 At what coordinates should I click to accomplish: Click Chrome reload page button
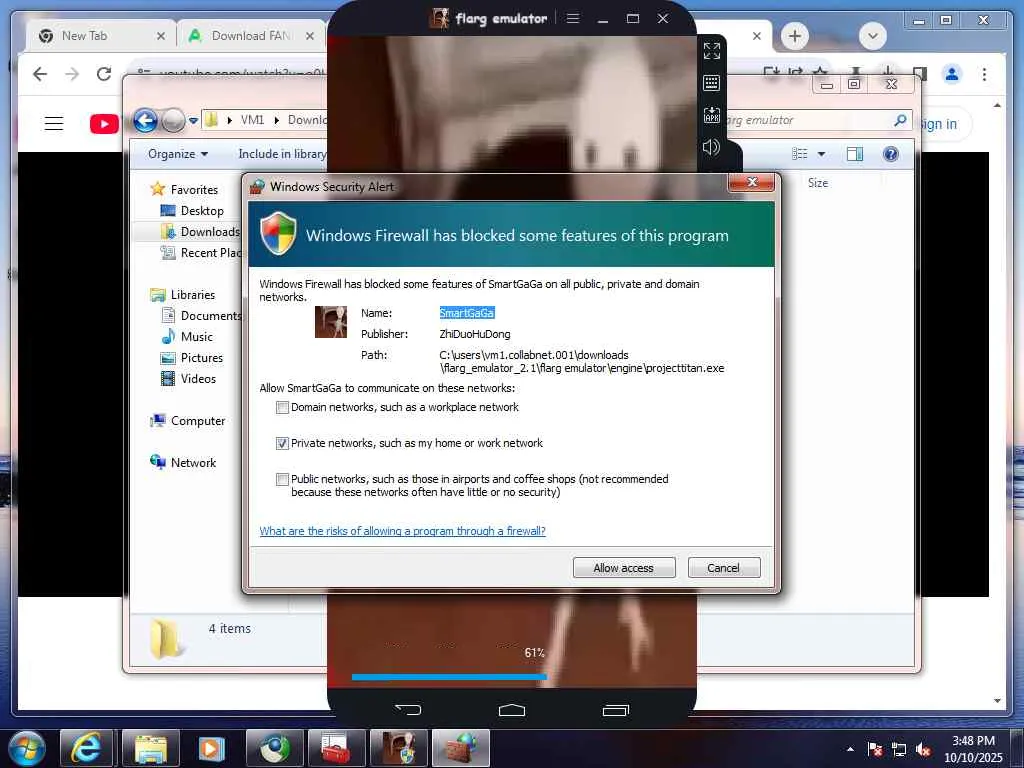point(104,74)
